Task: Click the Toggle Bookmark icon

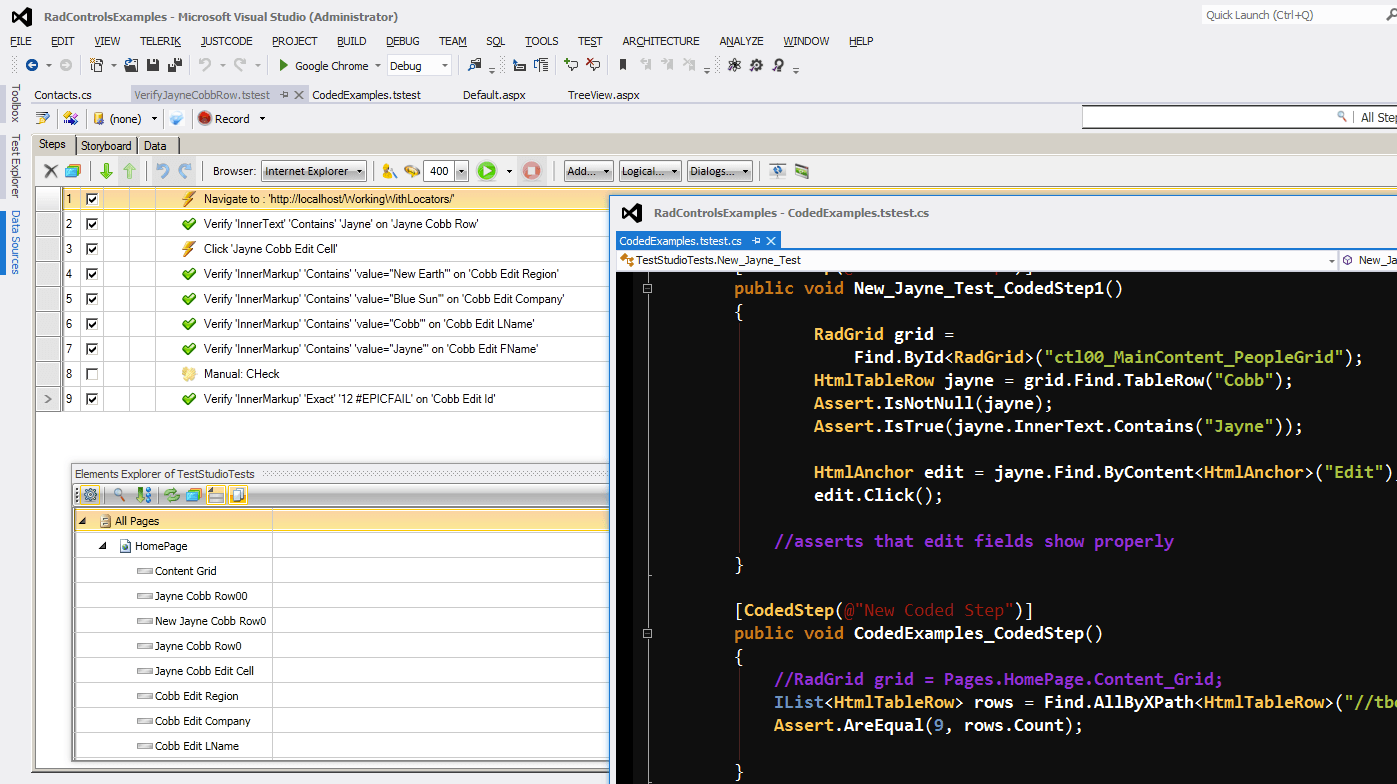Action: coord(623,65)
